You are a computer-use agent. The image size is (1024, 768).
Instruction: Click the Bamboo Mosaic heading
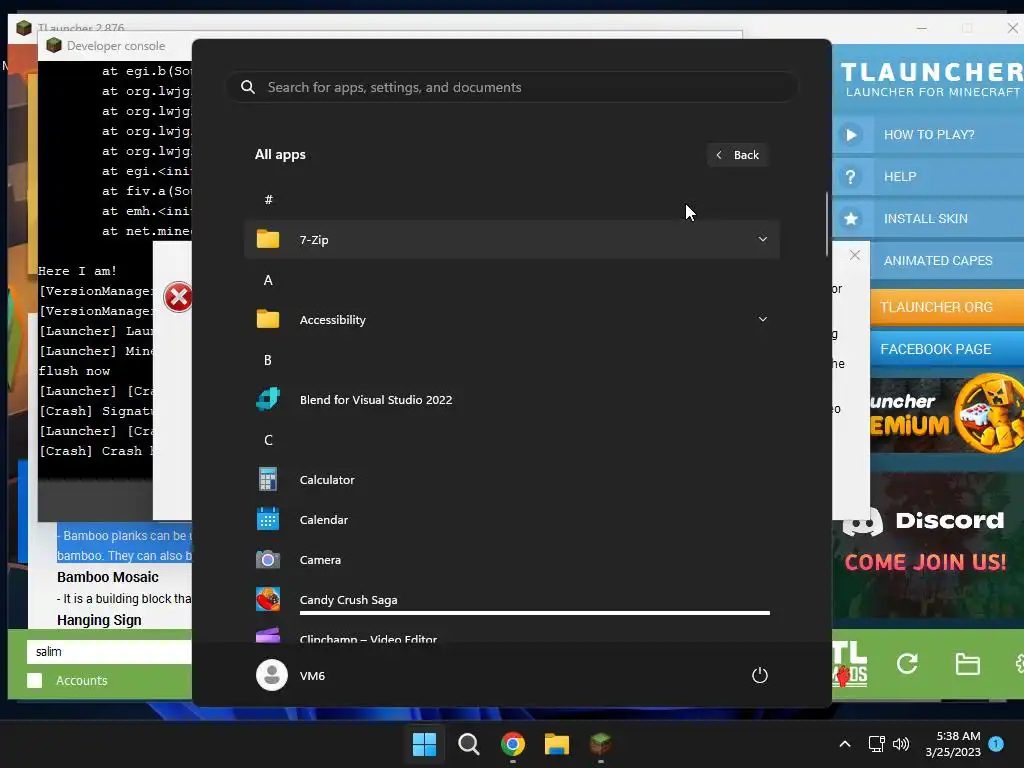pos(108,577)
